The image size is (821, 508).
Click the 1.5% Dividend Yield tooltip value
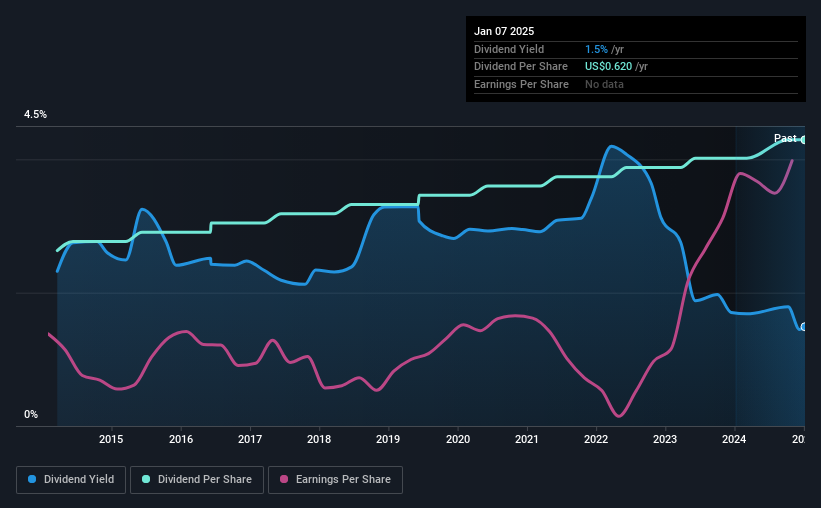[x=596, y=49]
